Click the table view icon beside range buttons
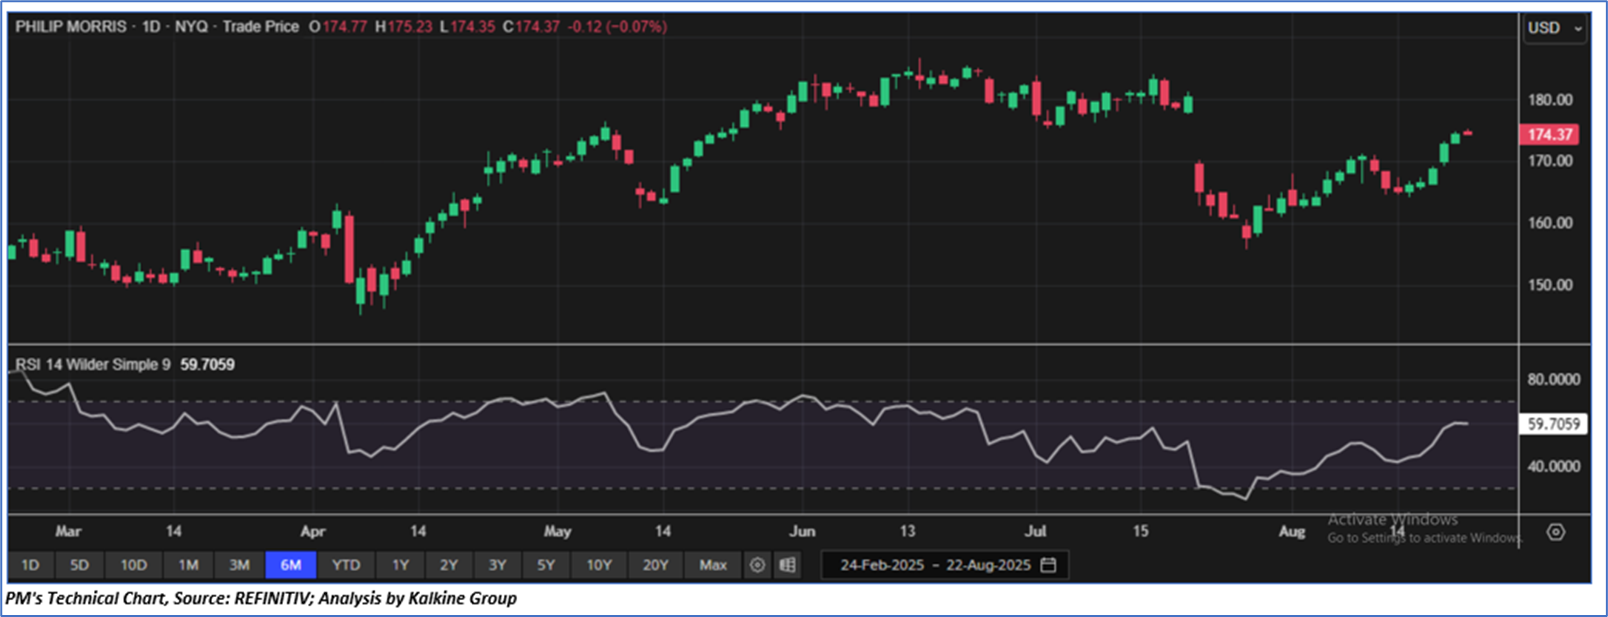The height and width of the screenshot is (617, 1608). pos(788,565)
